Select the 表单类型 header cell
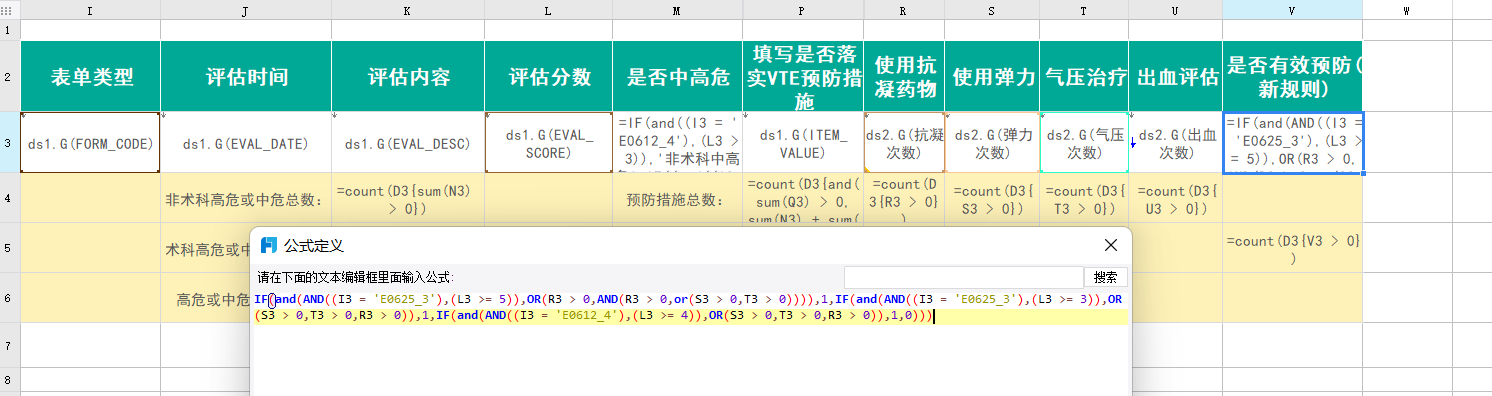Viewport: 1492px width, 396px height. [91, 77]
